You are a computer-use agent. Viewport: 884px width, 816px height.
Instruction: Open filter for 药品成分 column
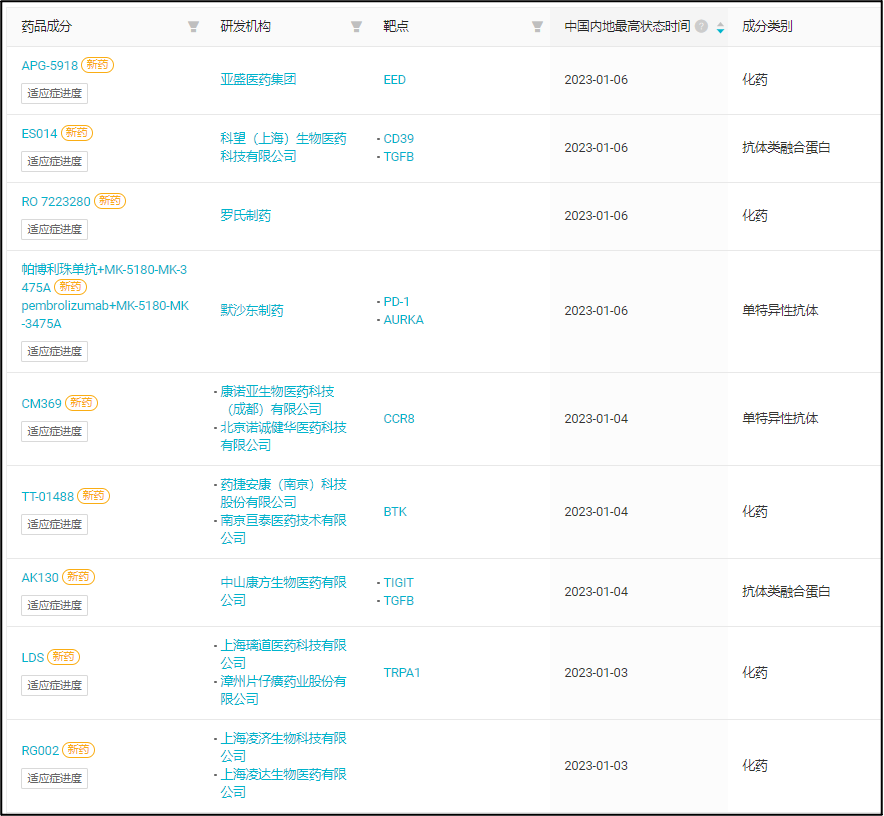click(x=193, y=27)
